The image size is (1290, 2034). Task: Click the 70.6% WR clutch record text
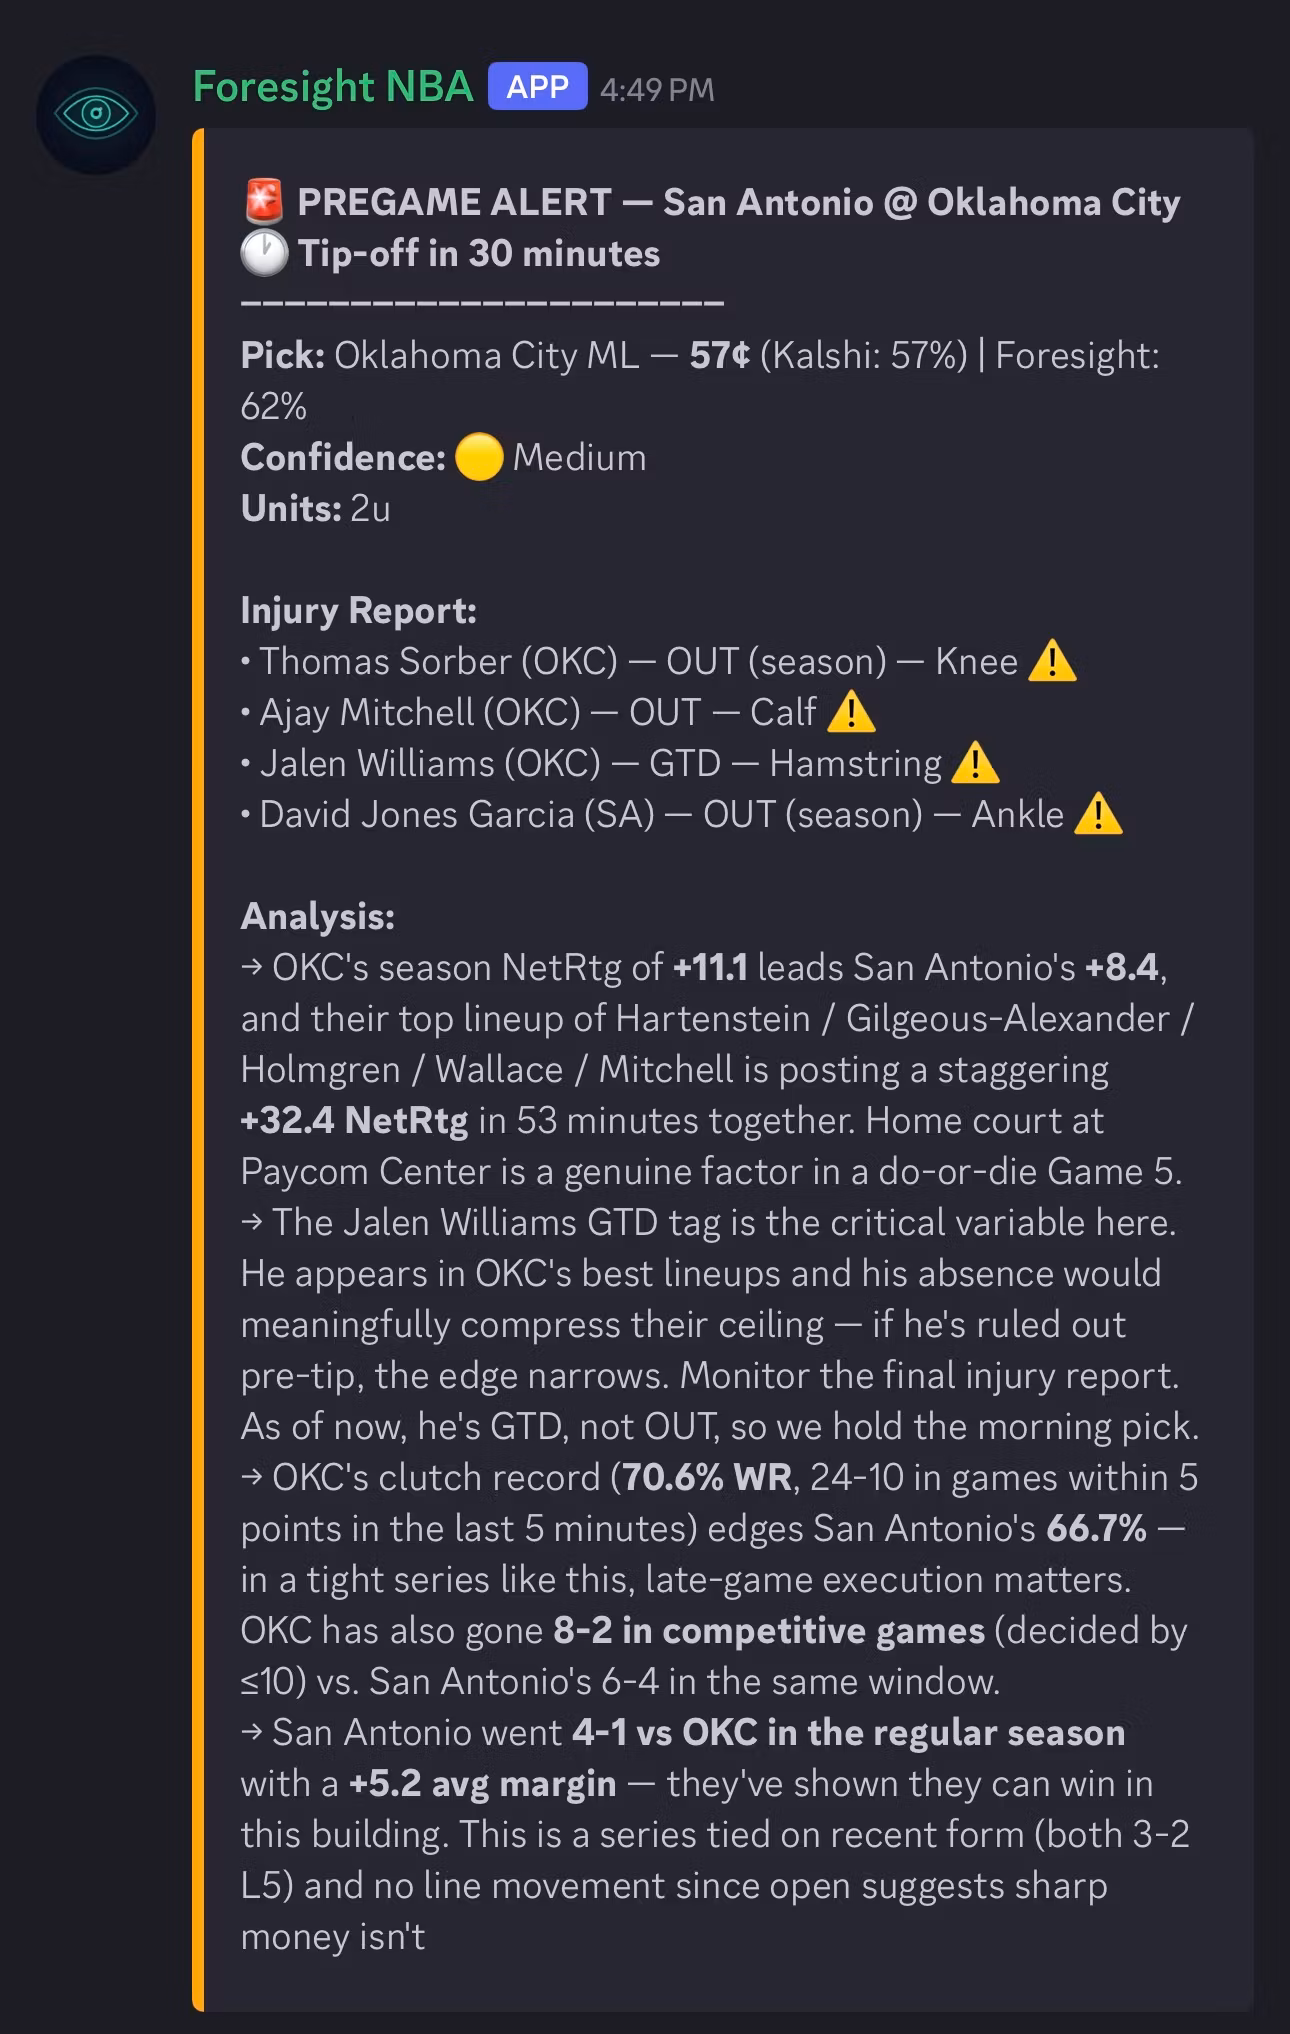tap(707, 1477)
